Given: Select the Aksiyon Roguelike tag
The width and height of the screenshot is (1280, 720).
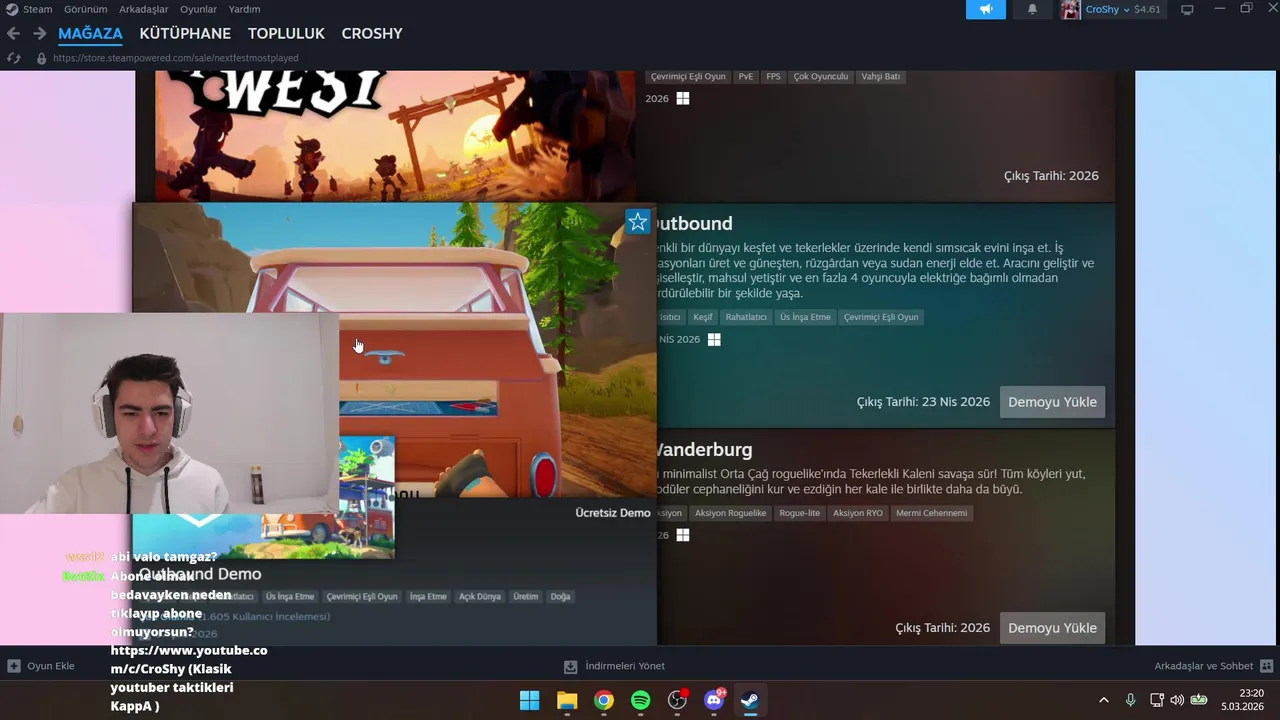Looking at the screenshot, I should [x=730, y=513].
